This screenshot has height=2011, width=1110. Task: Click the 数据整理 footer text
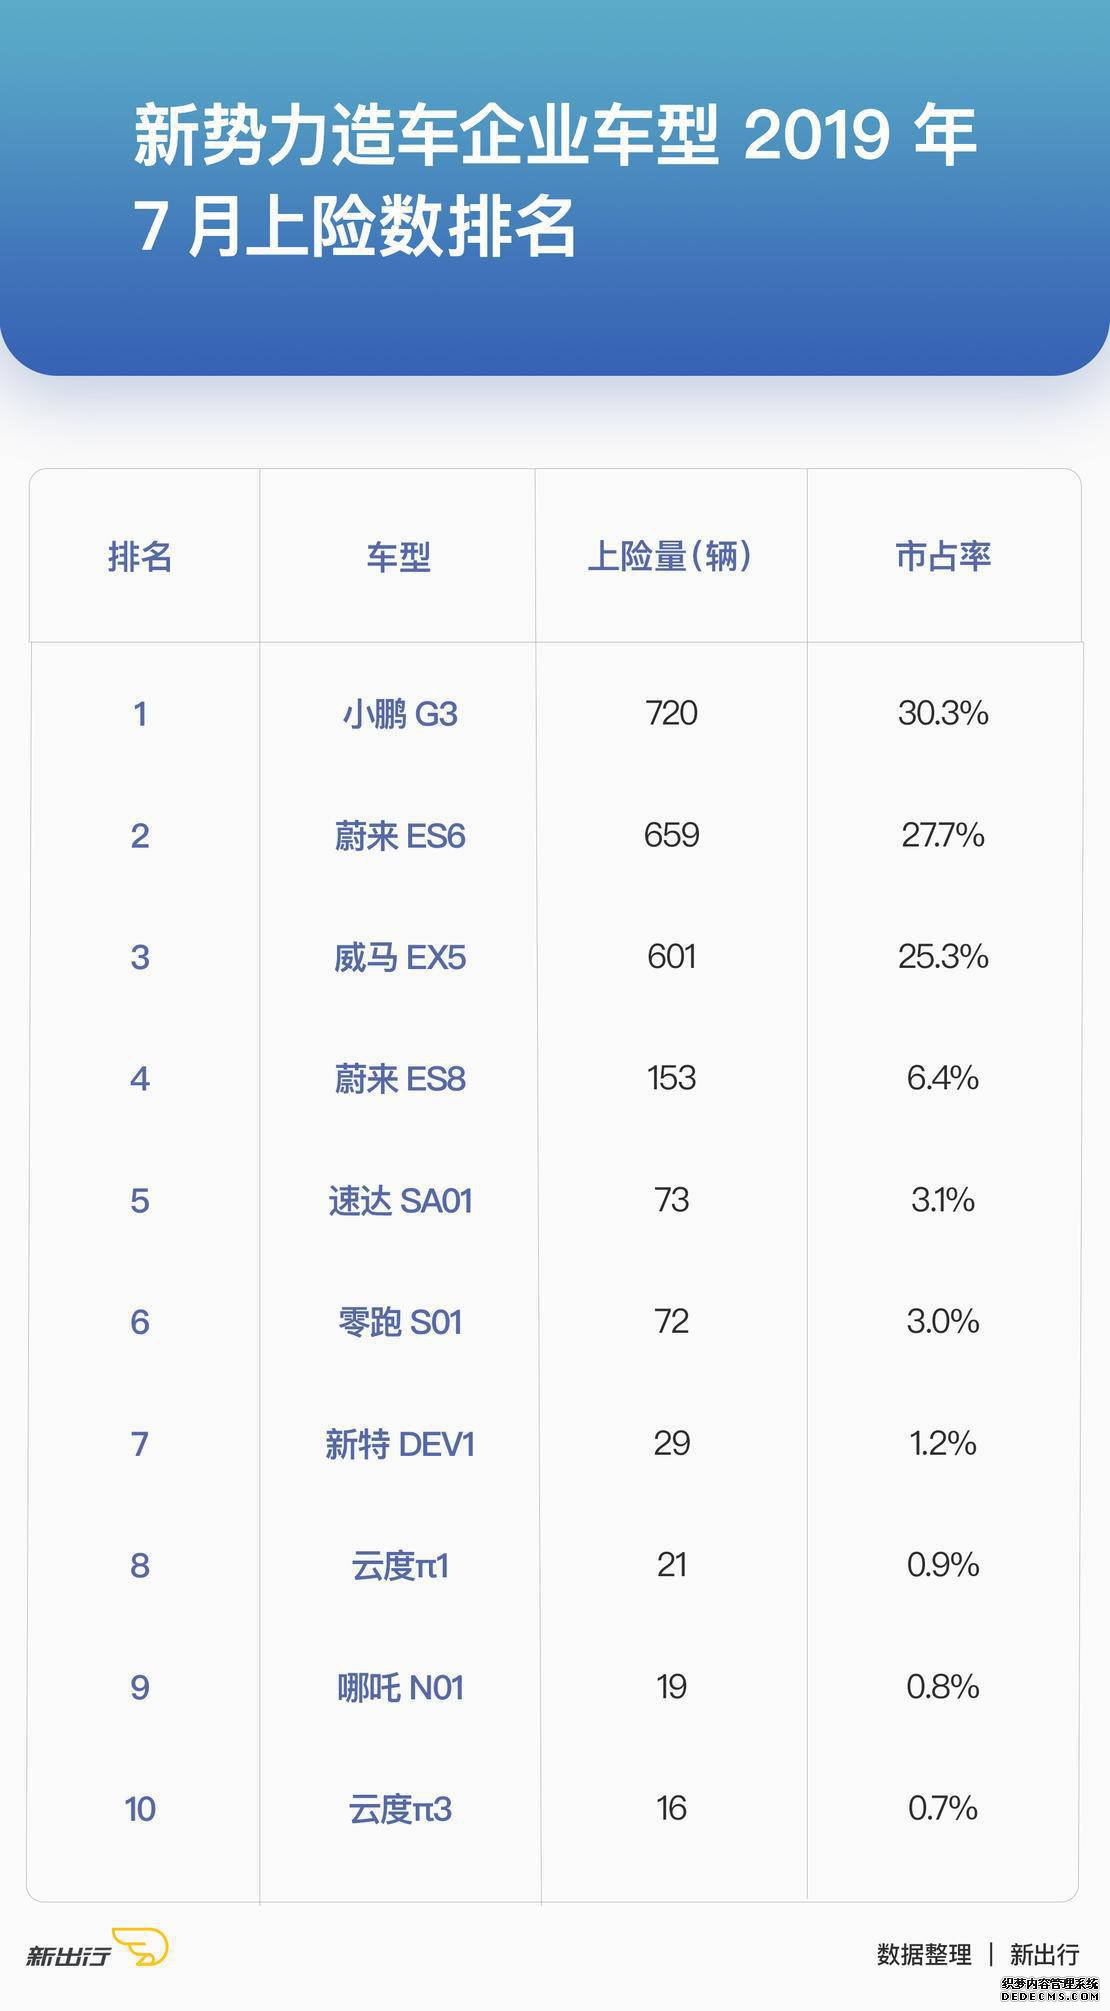point(924,1954)
